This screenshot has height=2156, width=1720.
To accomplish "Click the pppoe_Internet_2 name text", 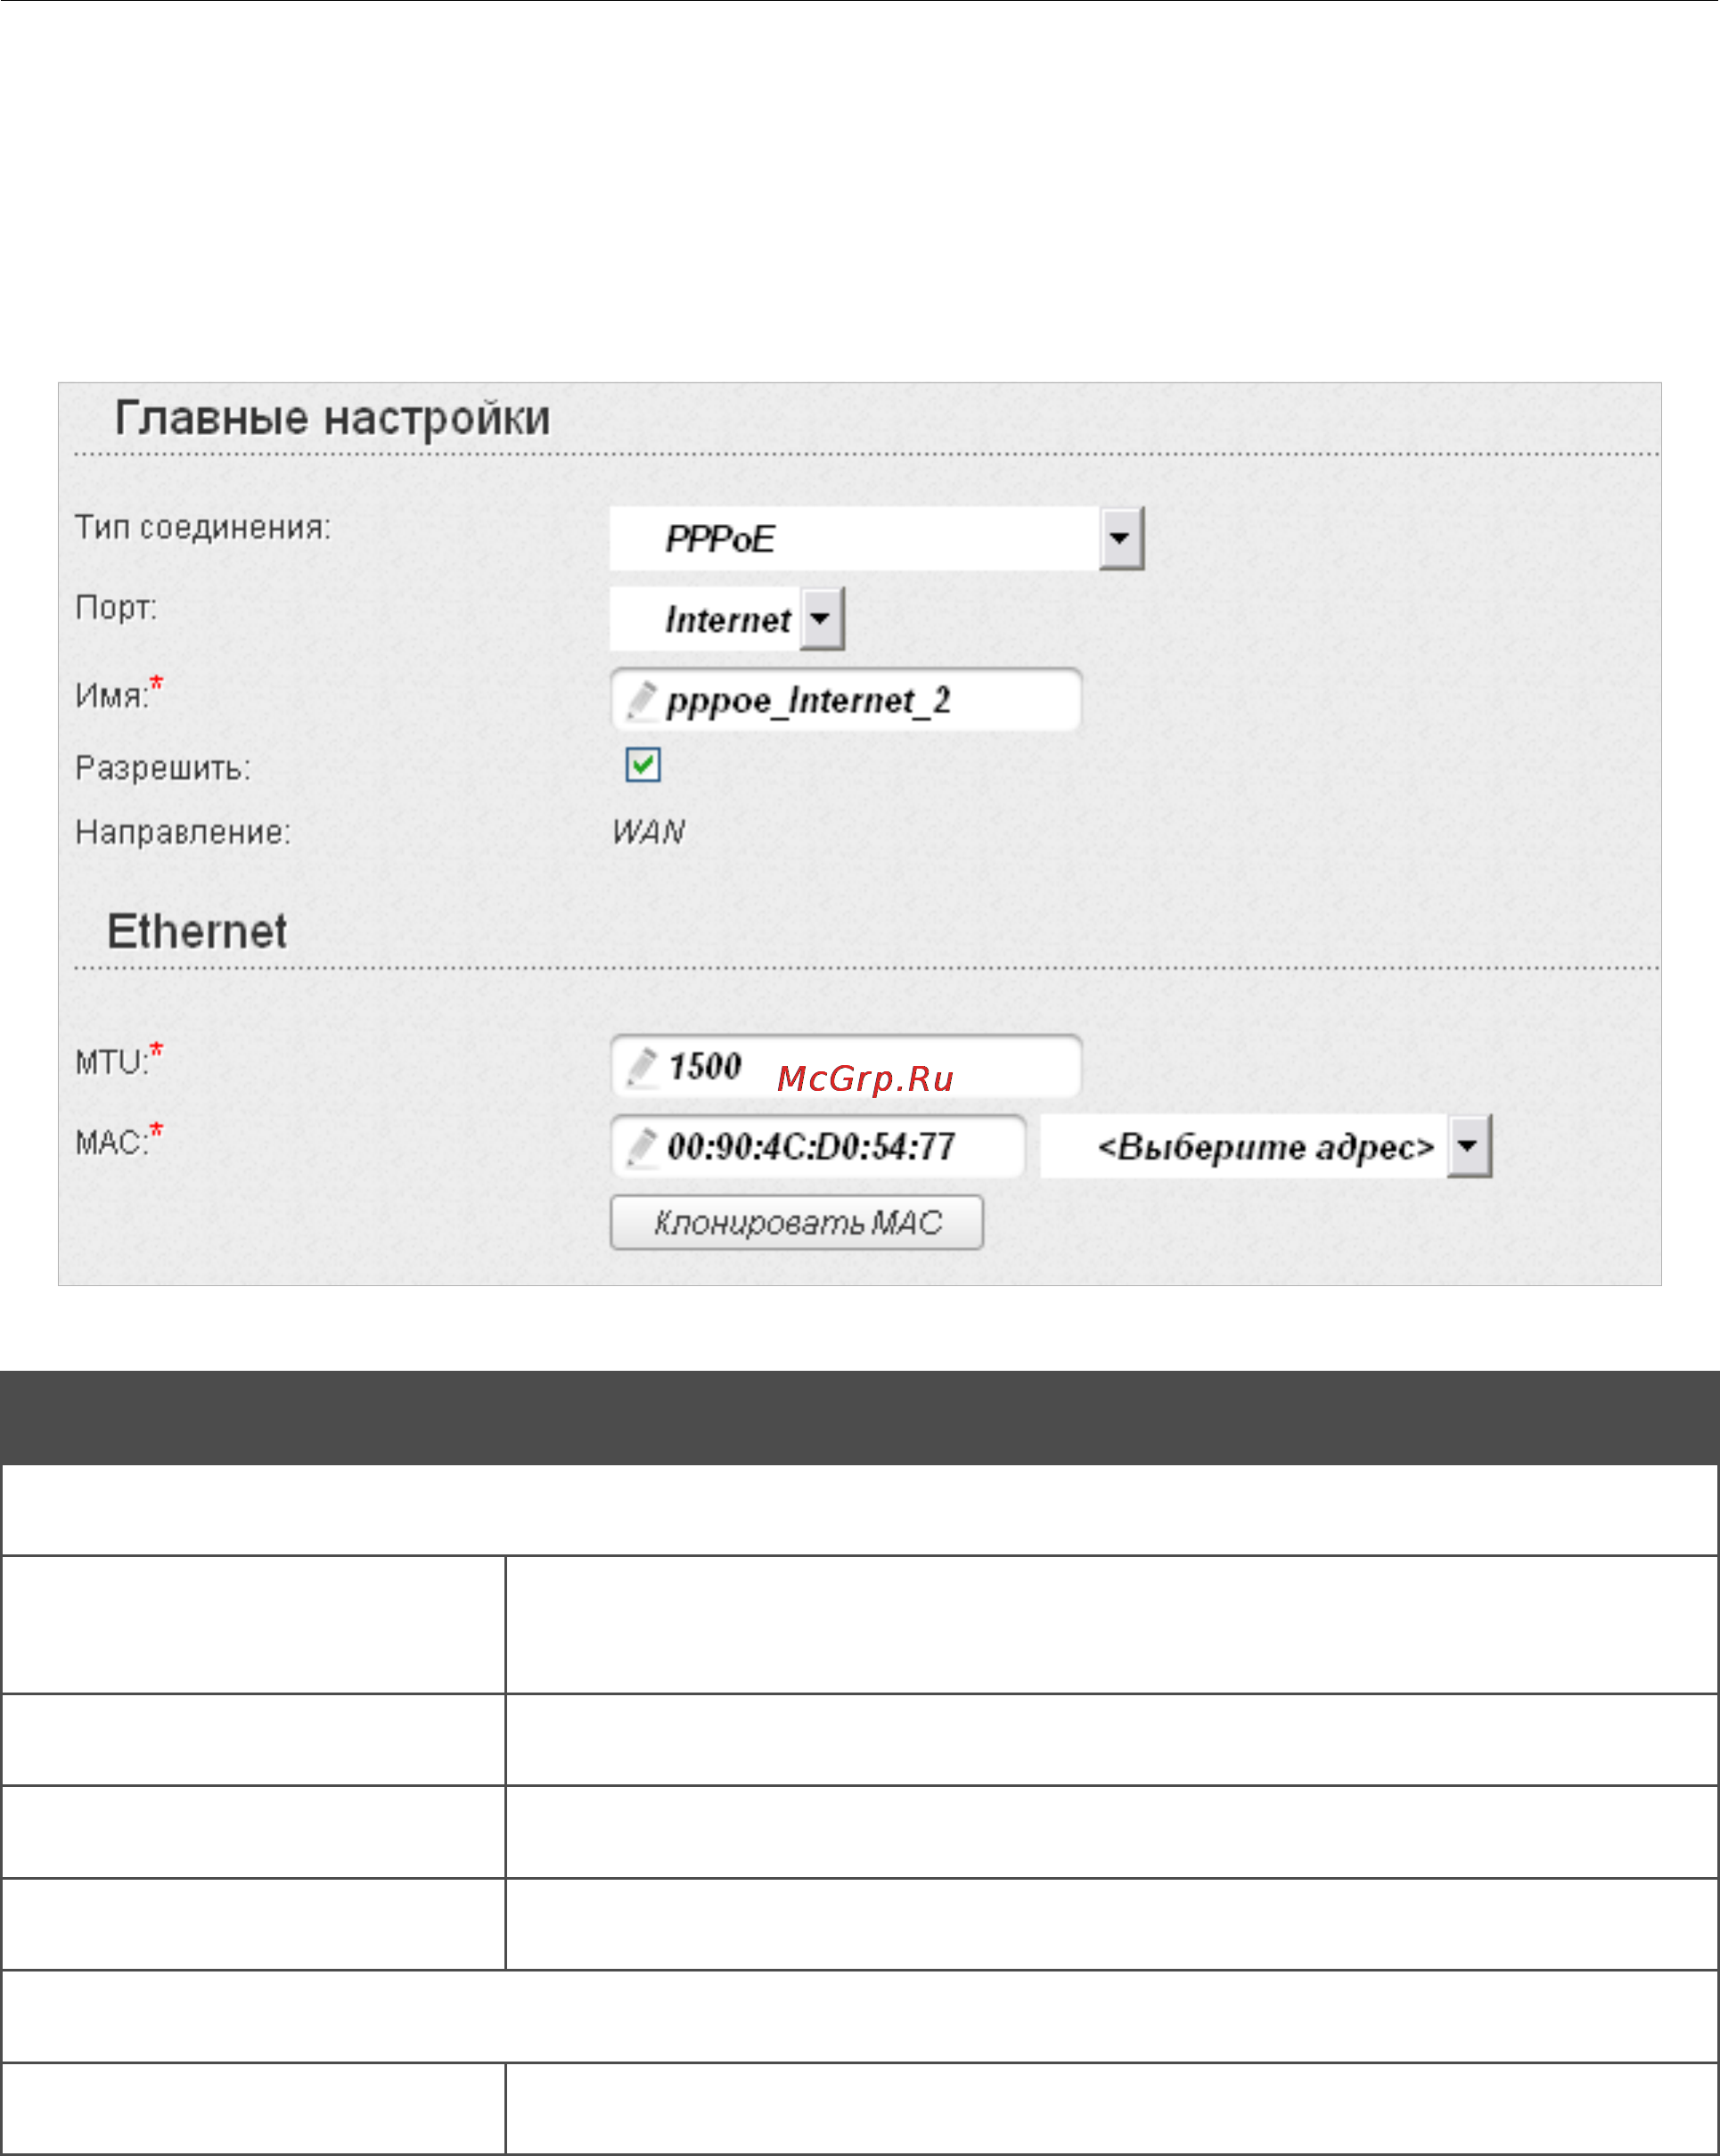I will (x=808, y=701).
